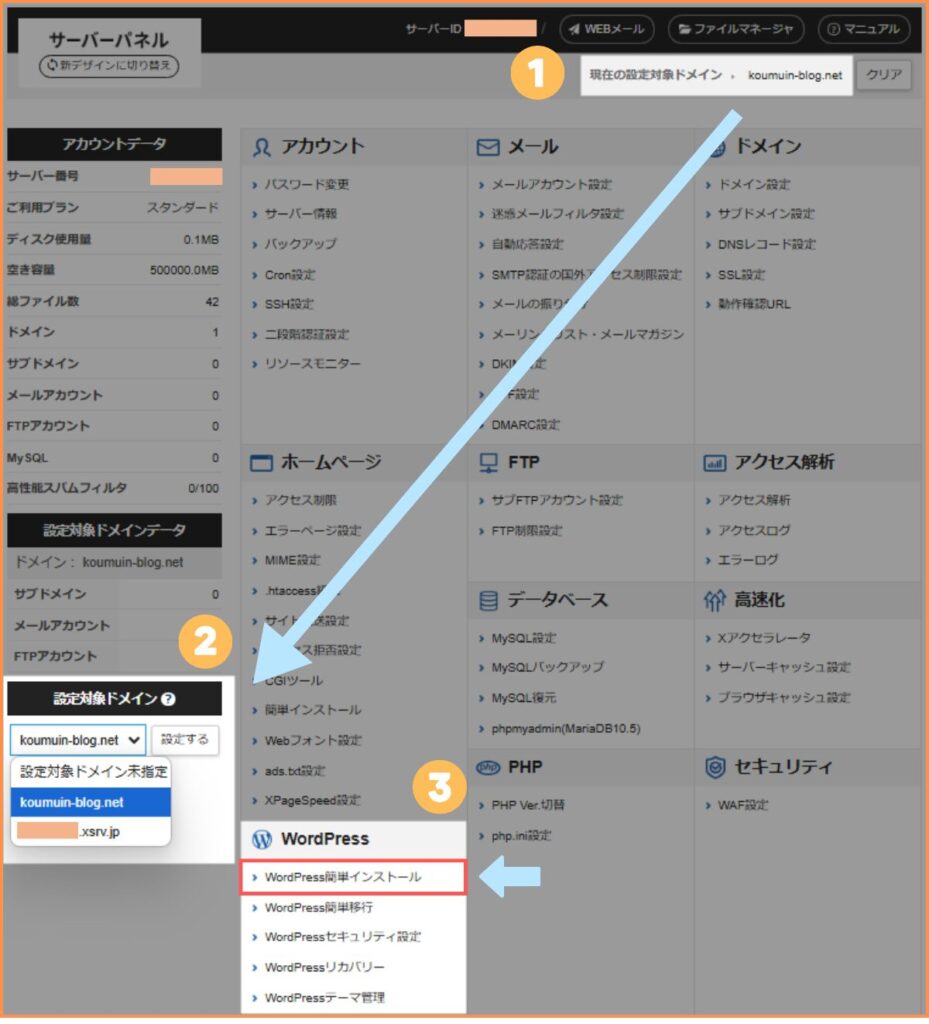Go to XPageSpeed設定
The image size is (929, 1024).
click(312, 801)
